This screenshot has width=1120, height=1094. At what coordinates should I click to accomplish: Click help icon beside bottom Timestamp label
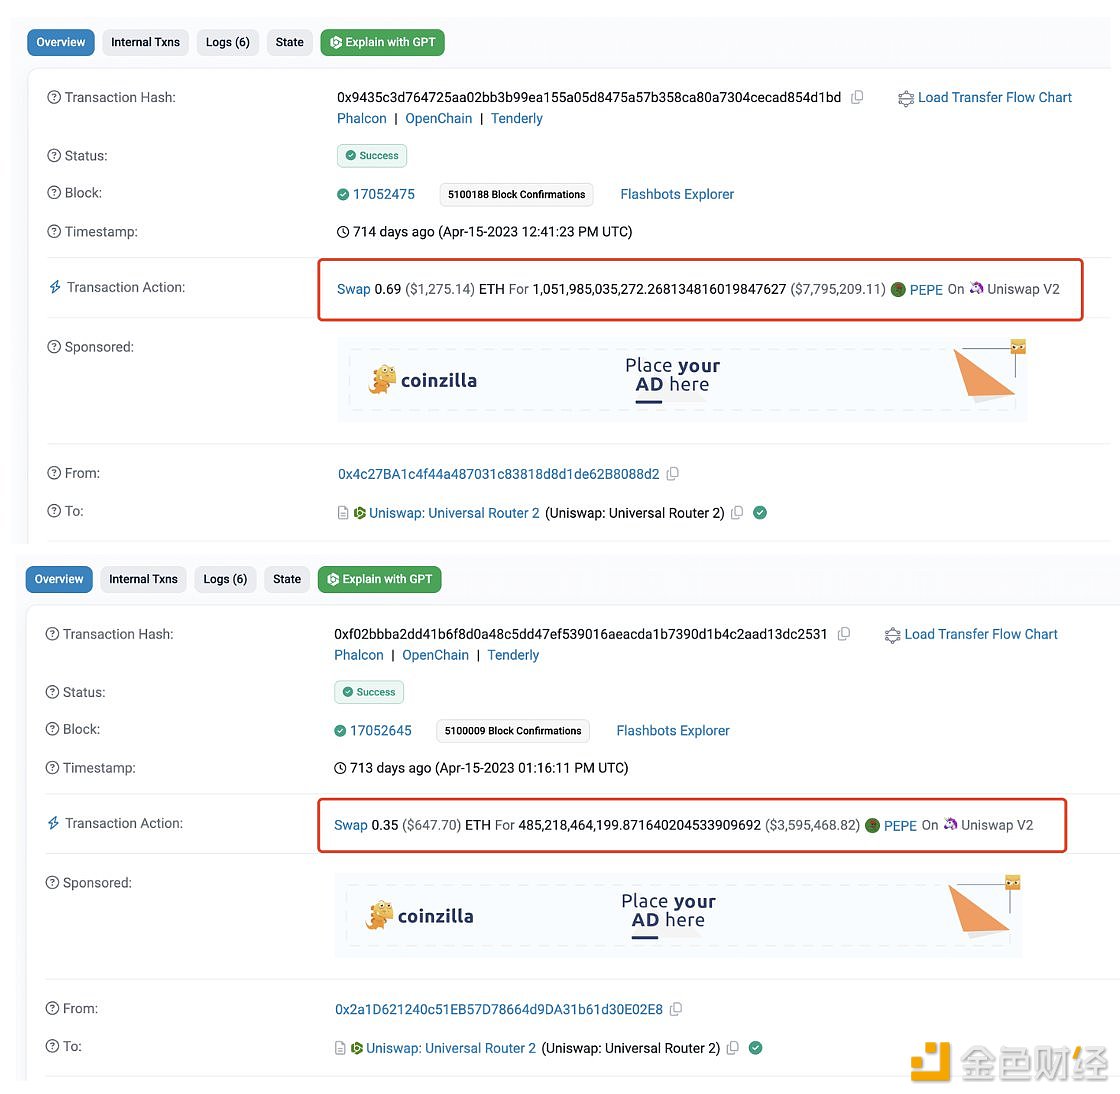point(52,768)
